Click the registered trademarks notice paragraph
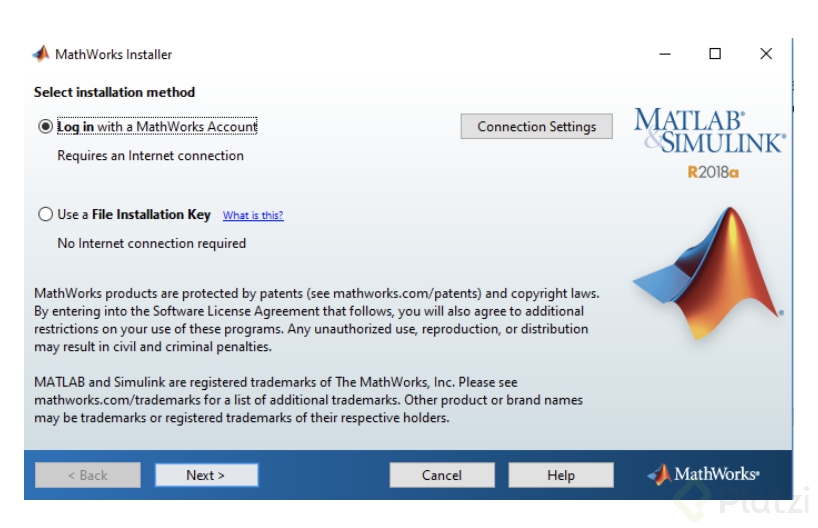 [x=308, y=400]
